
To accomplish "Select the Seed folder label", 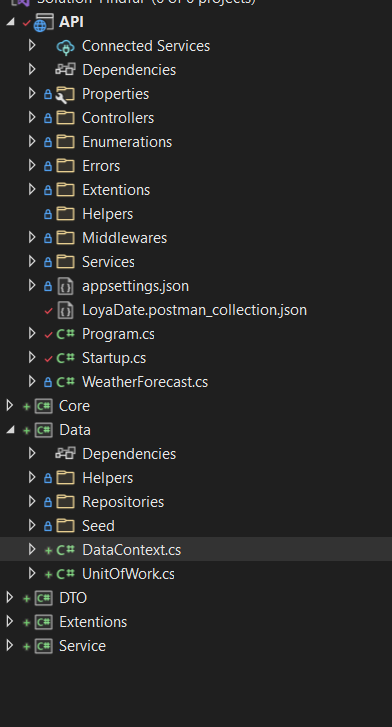I will (98, 526).
